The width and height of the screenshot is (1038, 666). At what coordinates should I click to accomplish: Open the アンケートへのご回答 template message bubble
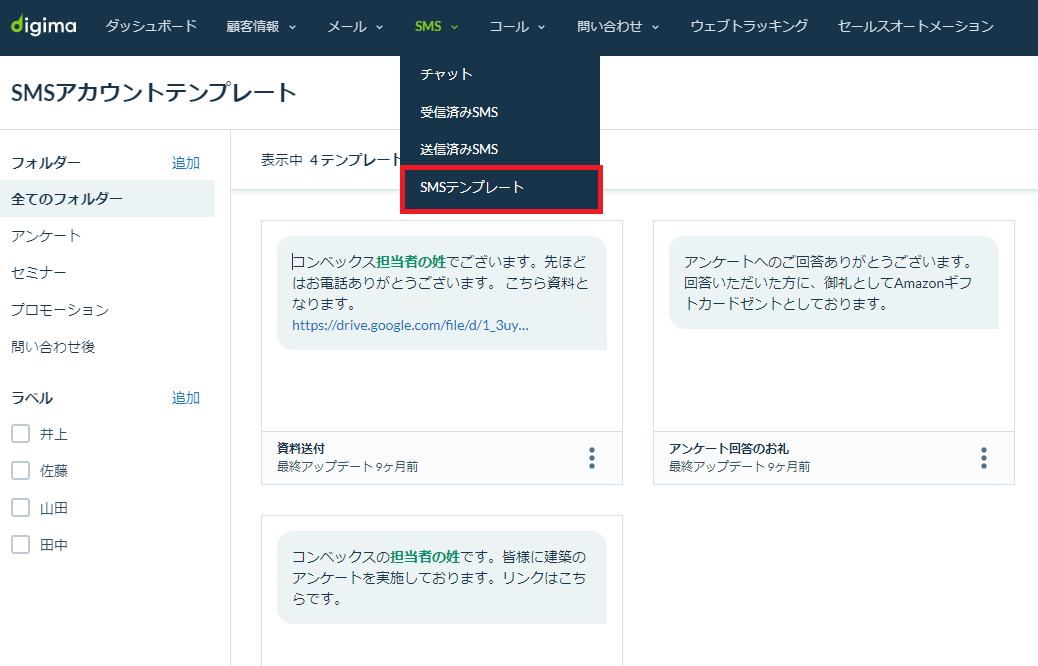coord(833,283)
